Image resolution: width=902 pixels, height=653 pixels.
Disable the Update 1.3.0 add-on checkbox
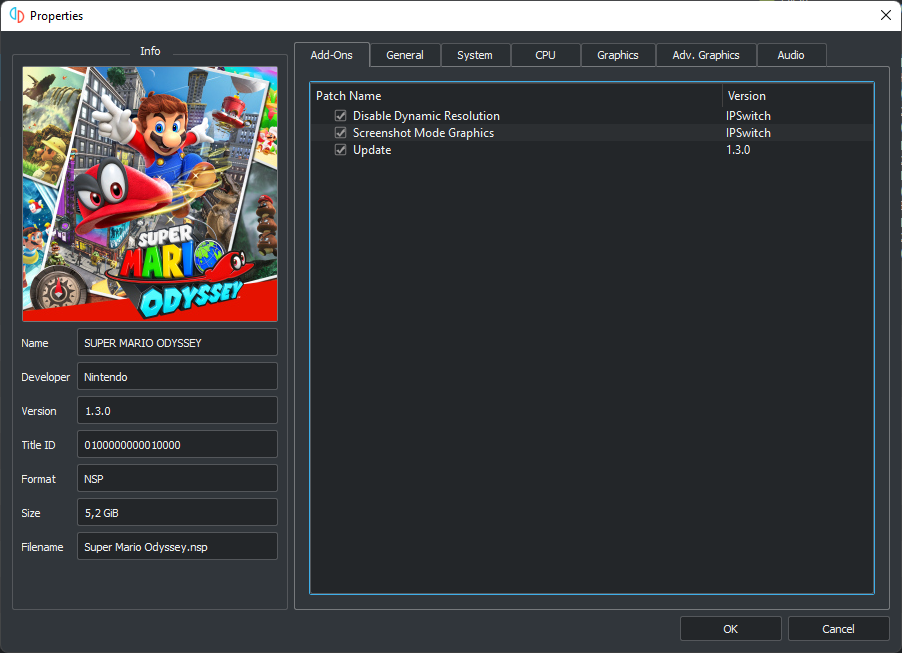[340, 150]
